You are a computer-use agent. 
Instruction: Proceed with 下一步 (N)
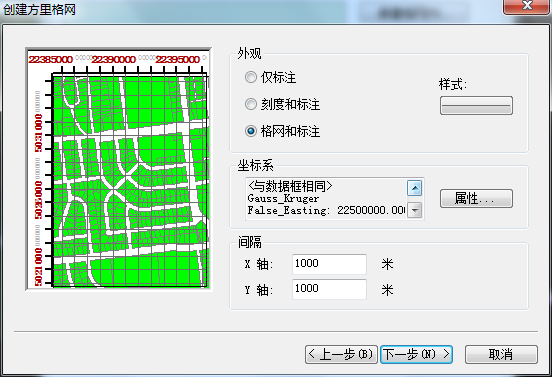[416, 354]
